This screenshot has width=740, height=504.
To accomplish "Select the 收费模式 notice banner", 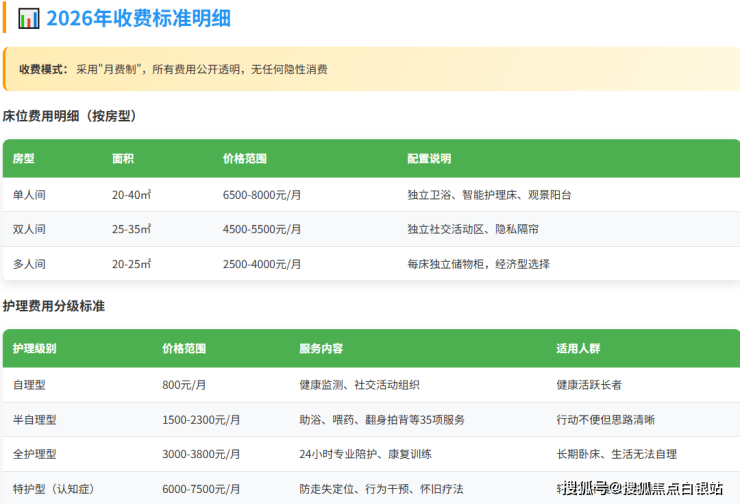I will [x=370, y=70].
